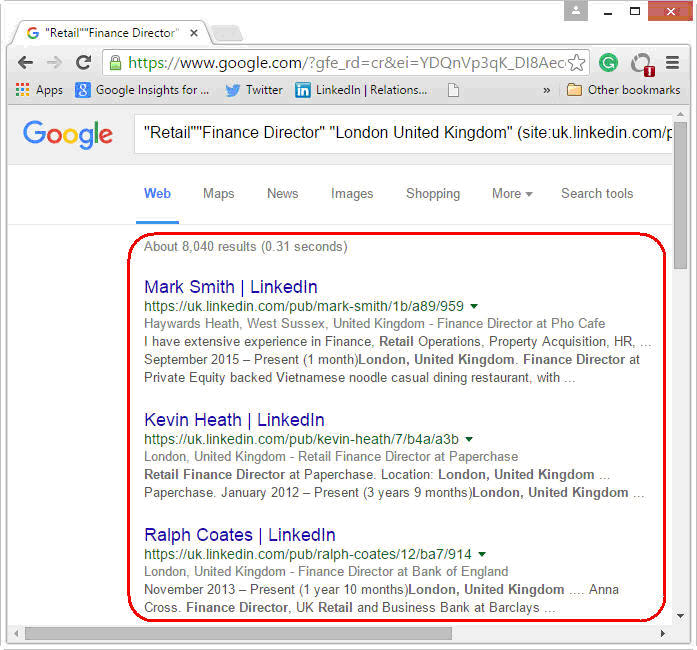The image size is (697, 650).
Task: Click the address bar URL
Action: point(347,63)
